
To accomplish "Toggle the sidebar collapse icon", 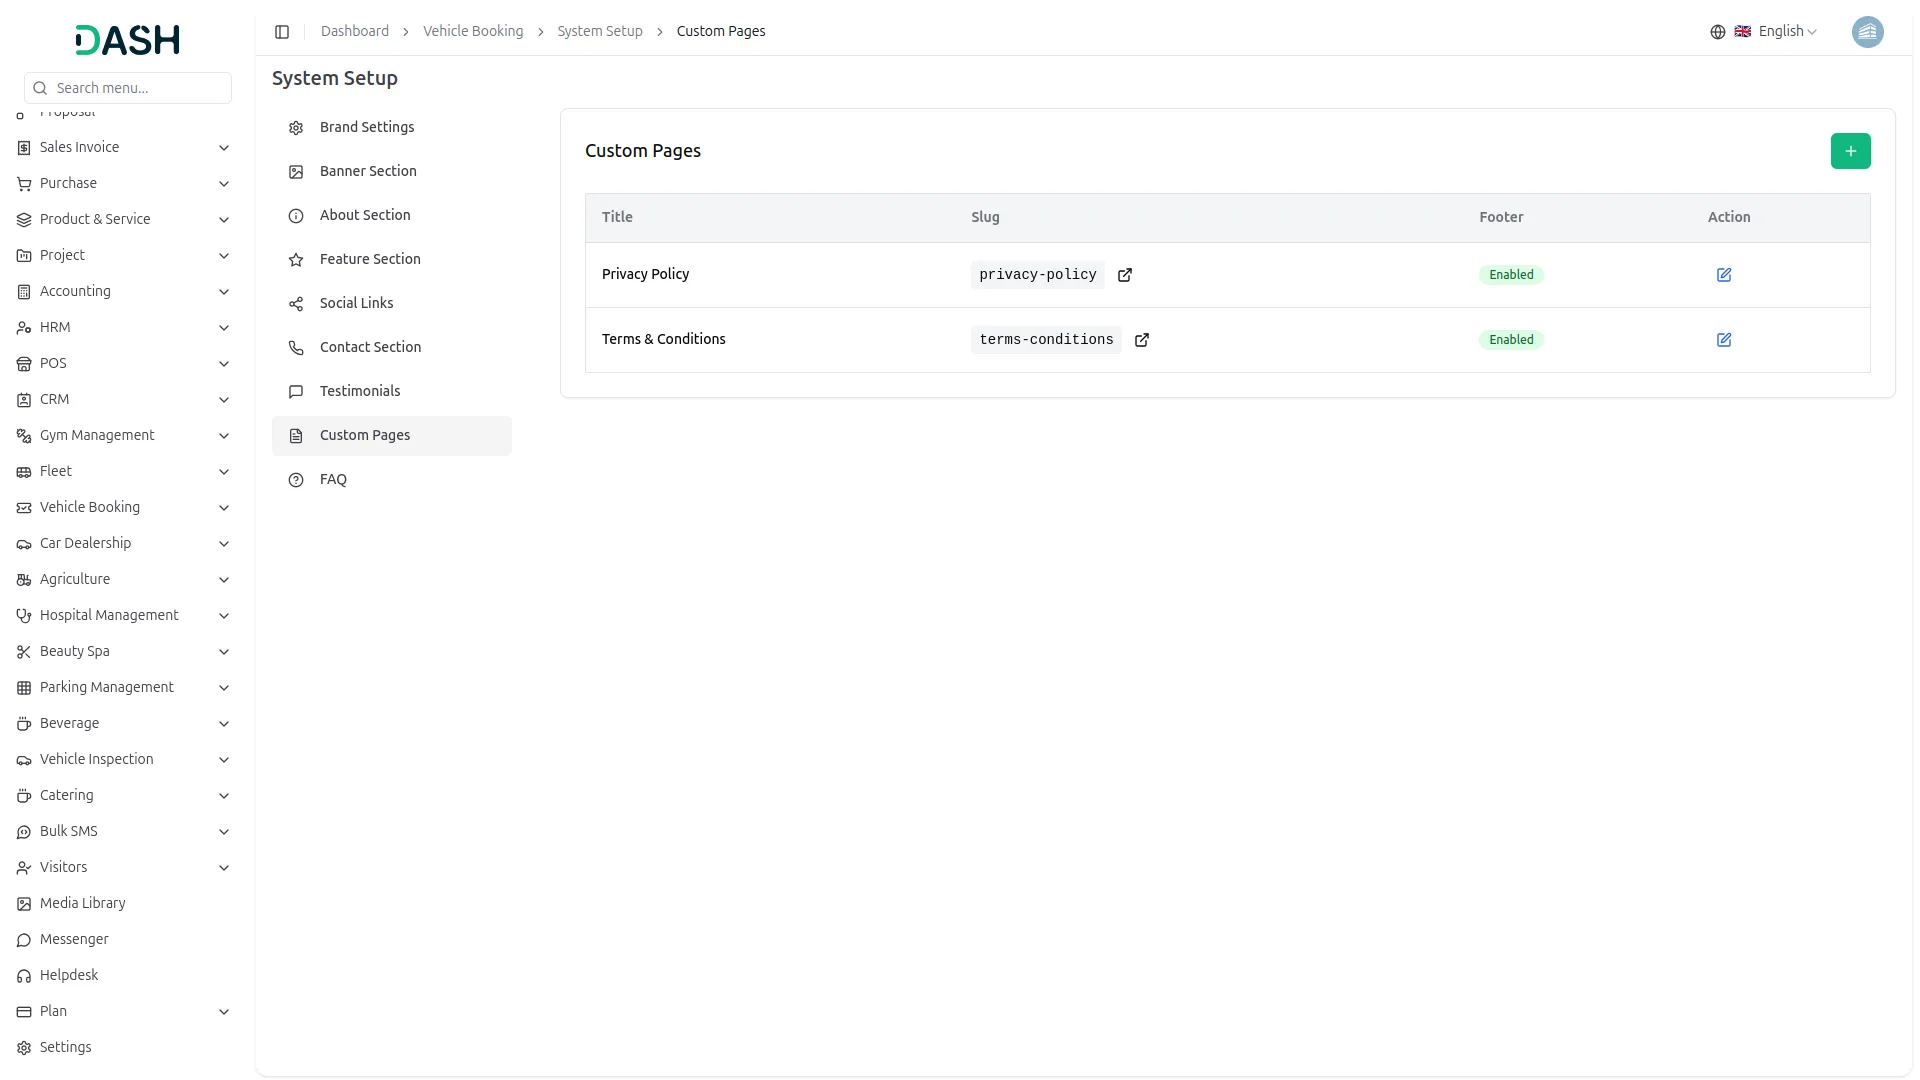I will [x=282, y=32].
